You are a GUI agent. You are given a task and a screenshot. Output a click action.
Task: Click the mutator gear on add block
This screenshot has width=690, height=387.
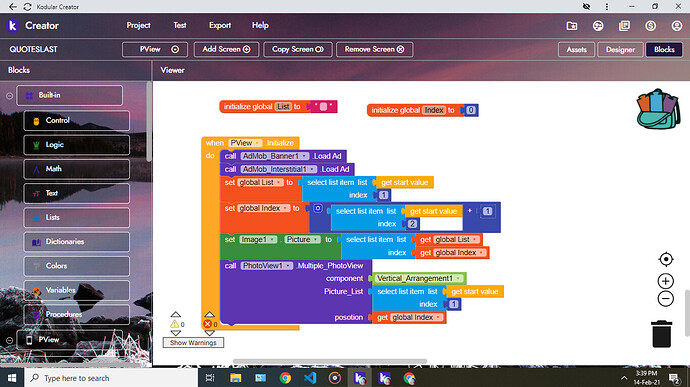318,208
